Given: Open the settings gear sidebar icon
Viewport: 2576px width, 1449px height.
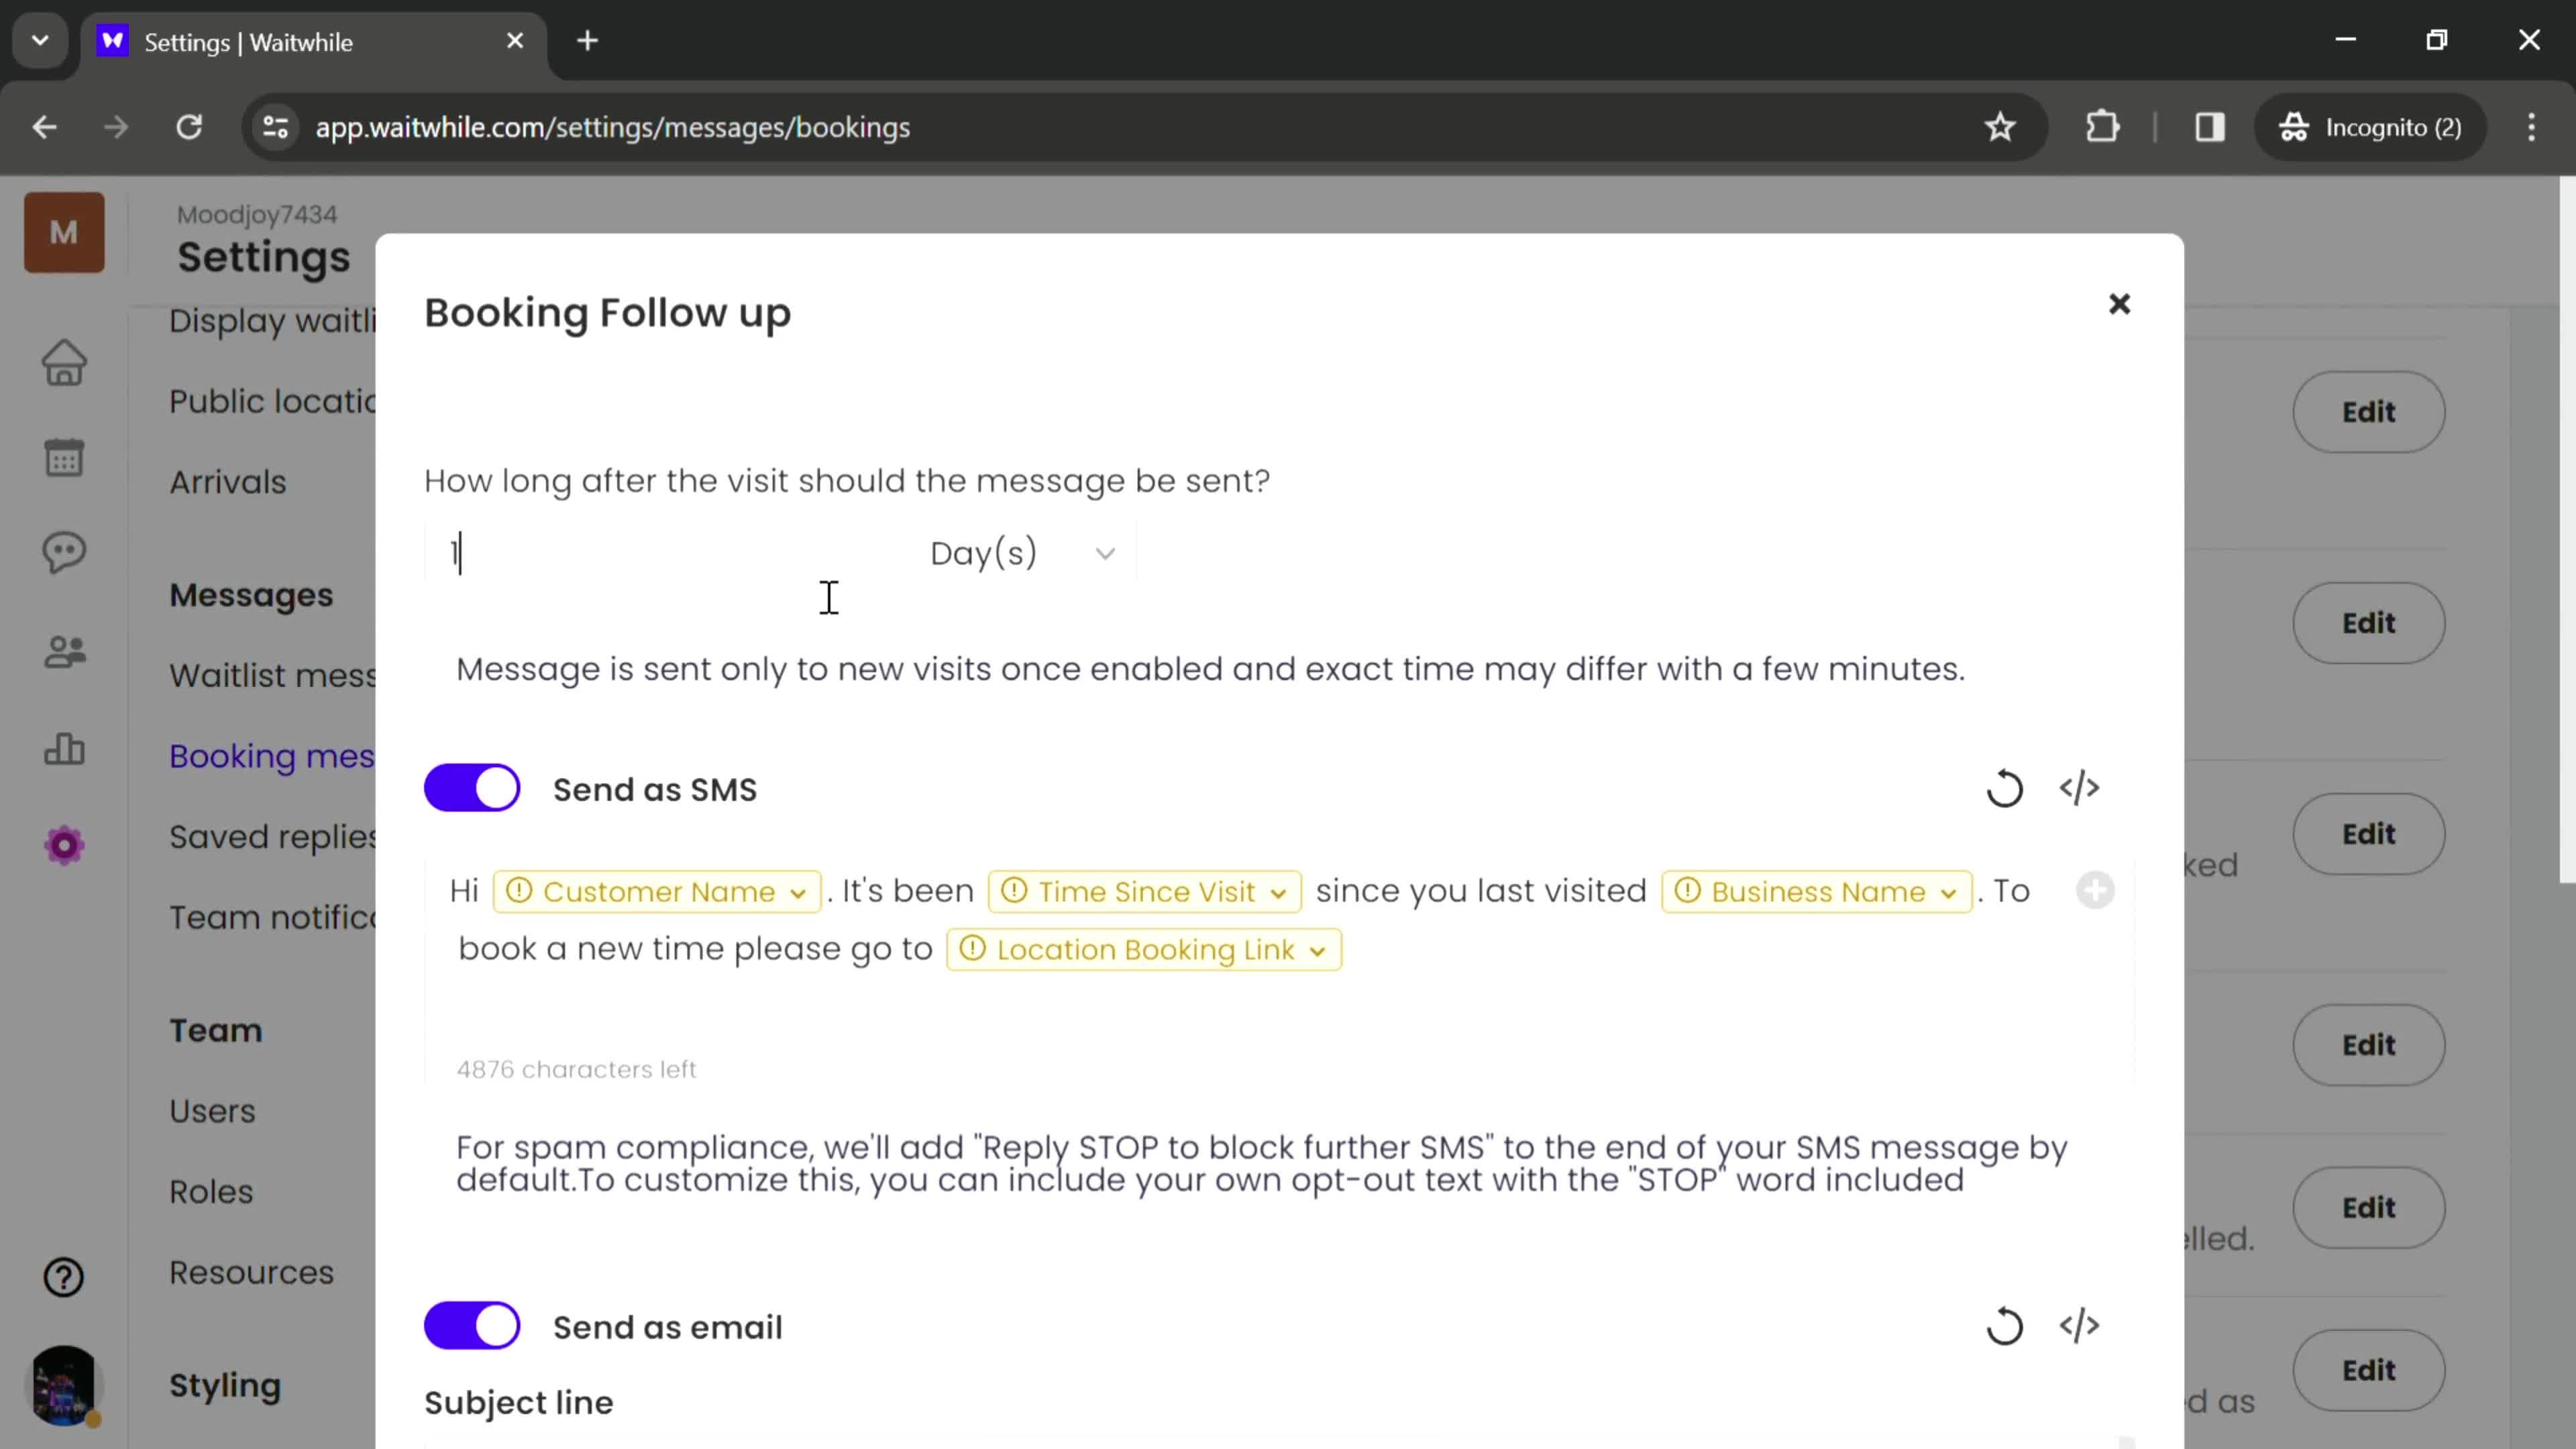Looking at the screenshot, I should point(64,846).
